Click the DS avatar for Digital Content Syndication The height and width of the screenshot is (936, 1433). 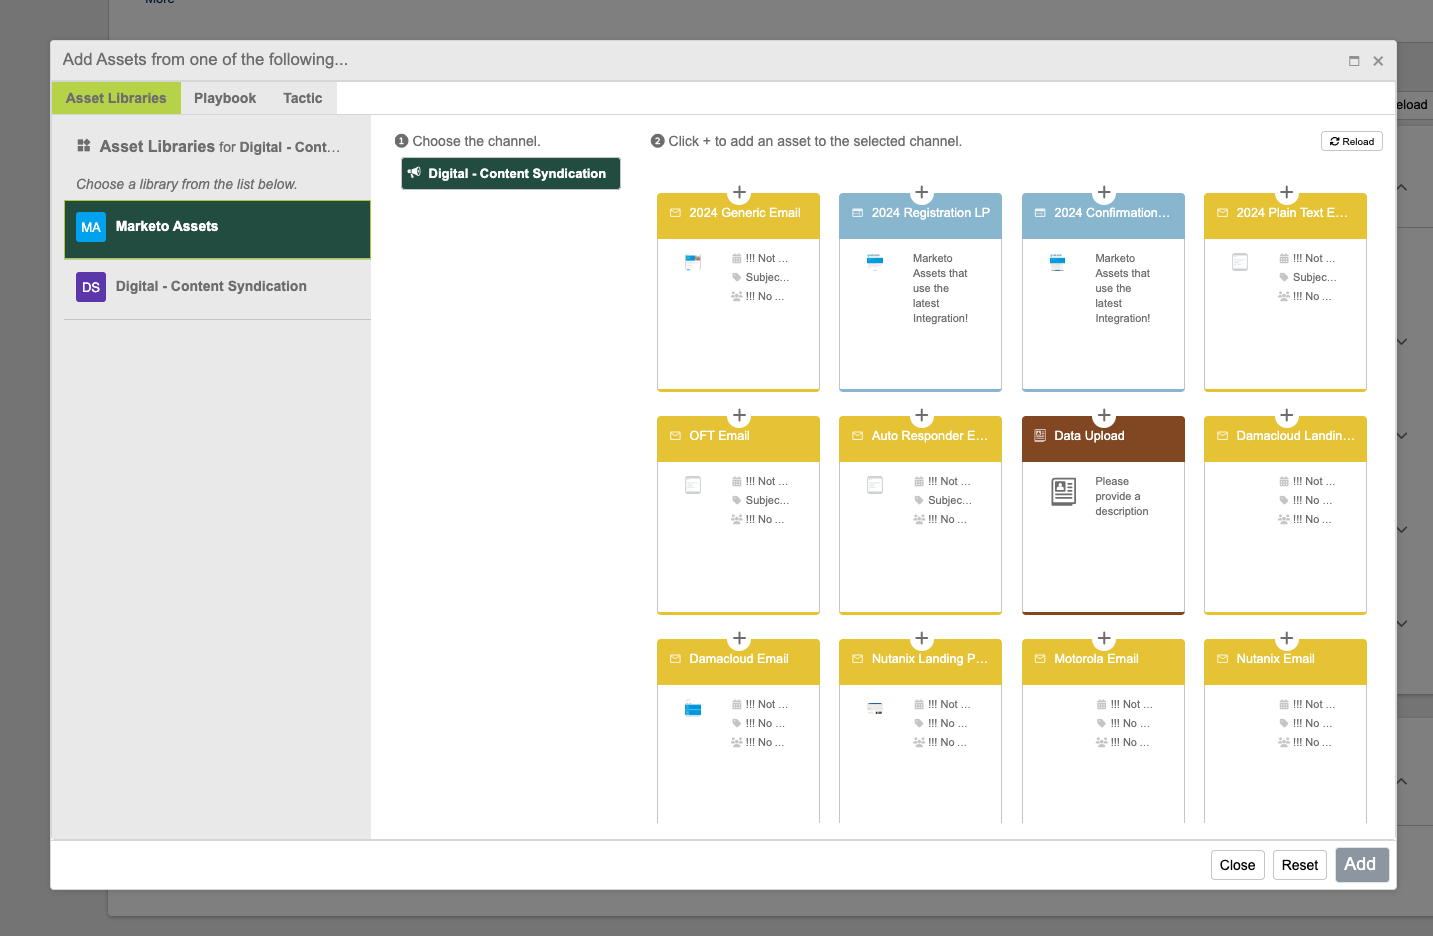point(91,287)
